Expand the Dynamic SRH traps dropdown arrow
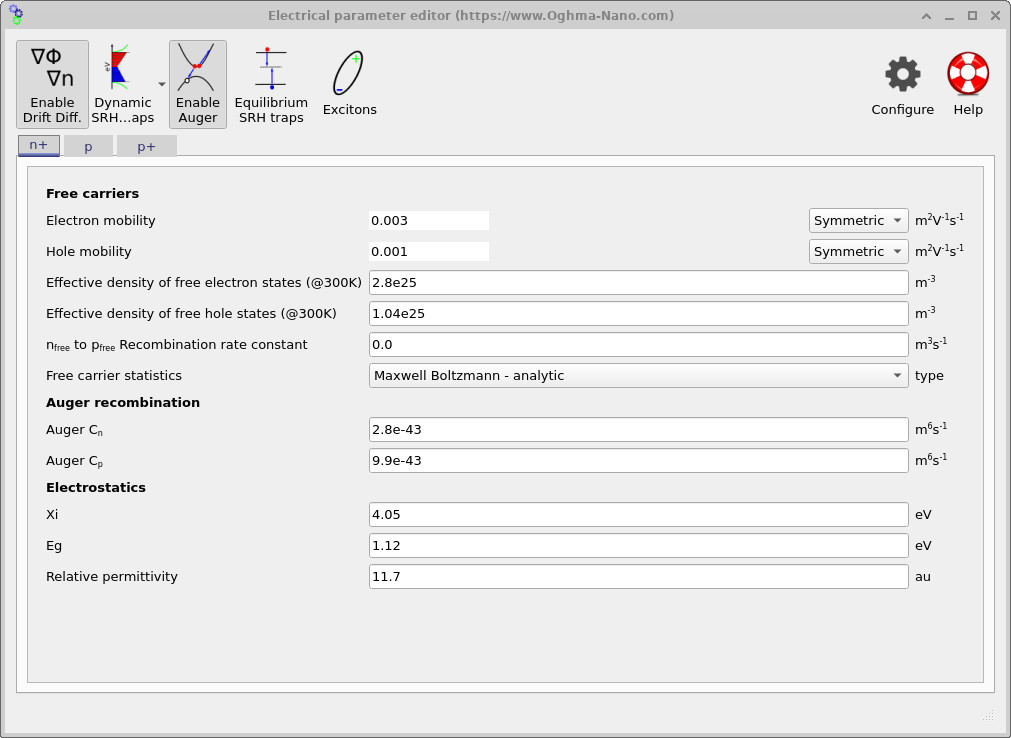Image resolution: width=1011 pixels, height=738 pixels. [161, 85]
